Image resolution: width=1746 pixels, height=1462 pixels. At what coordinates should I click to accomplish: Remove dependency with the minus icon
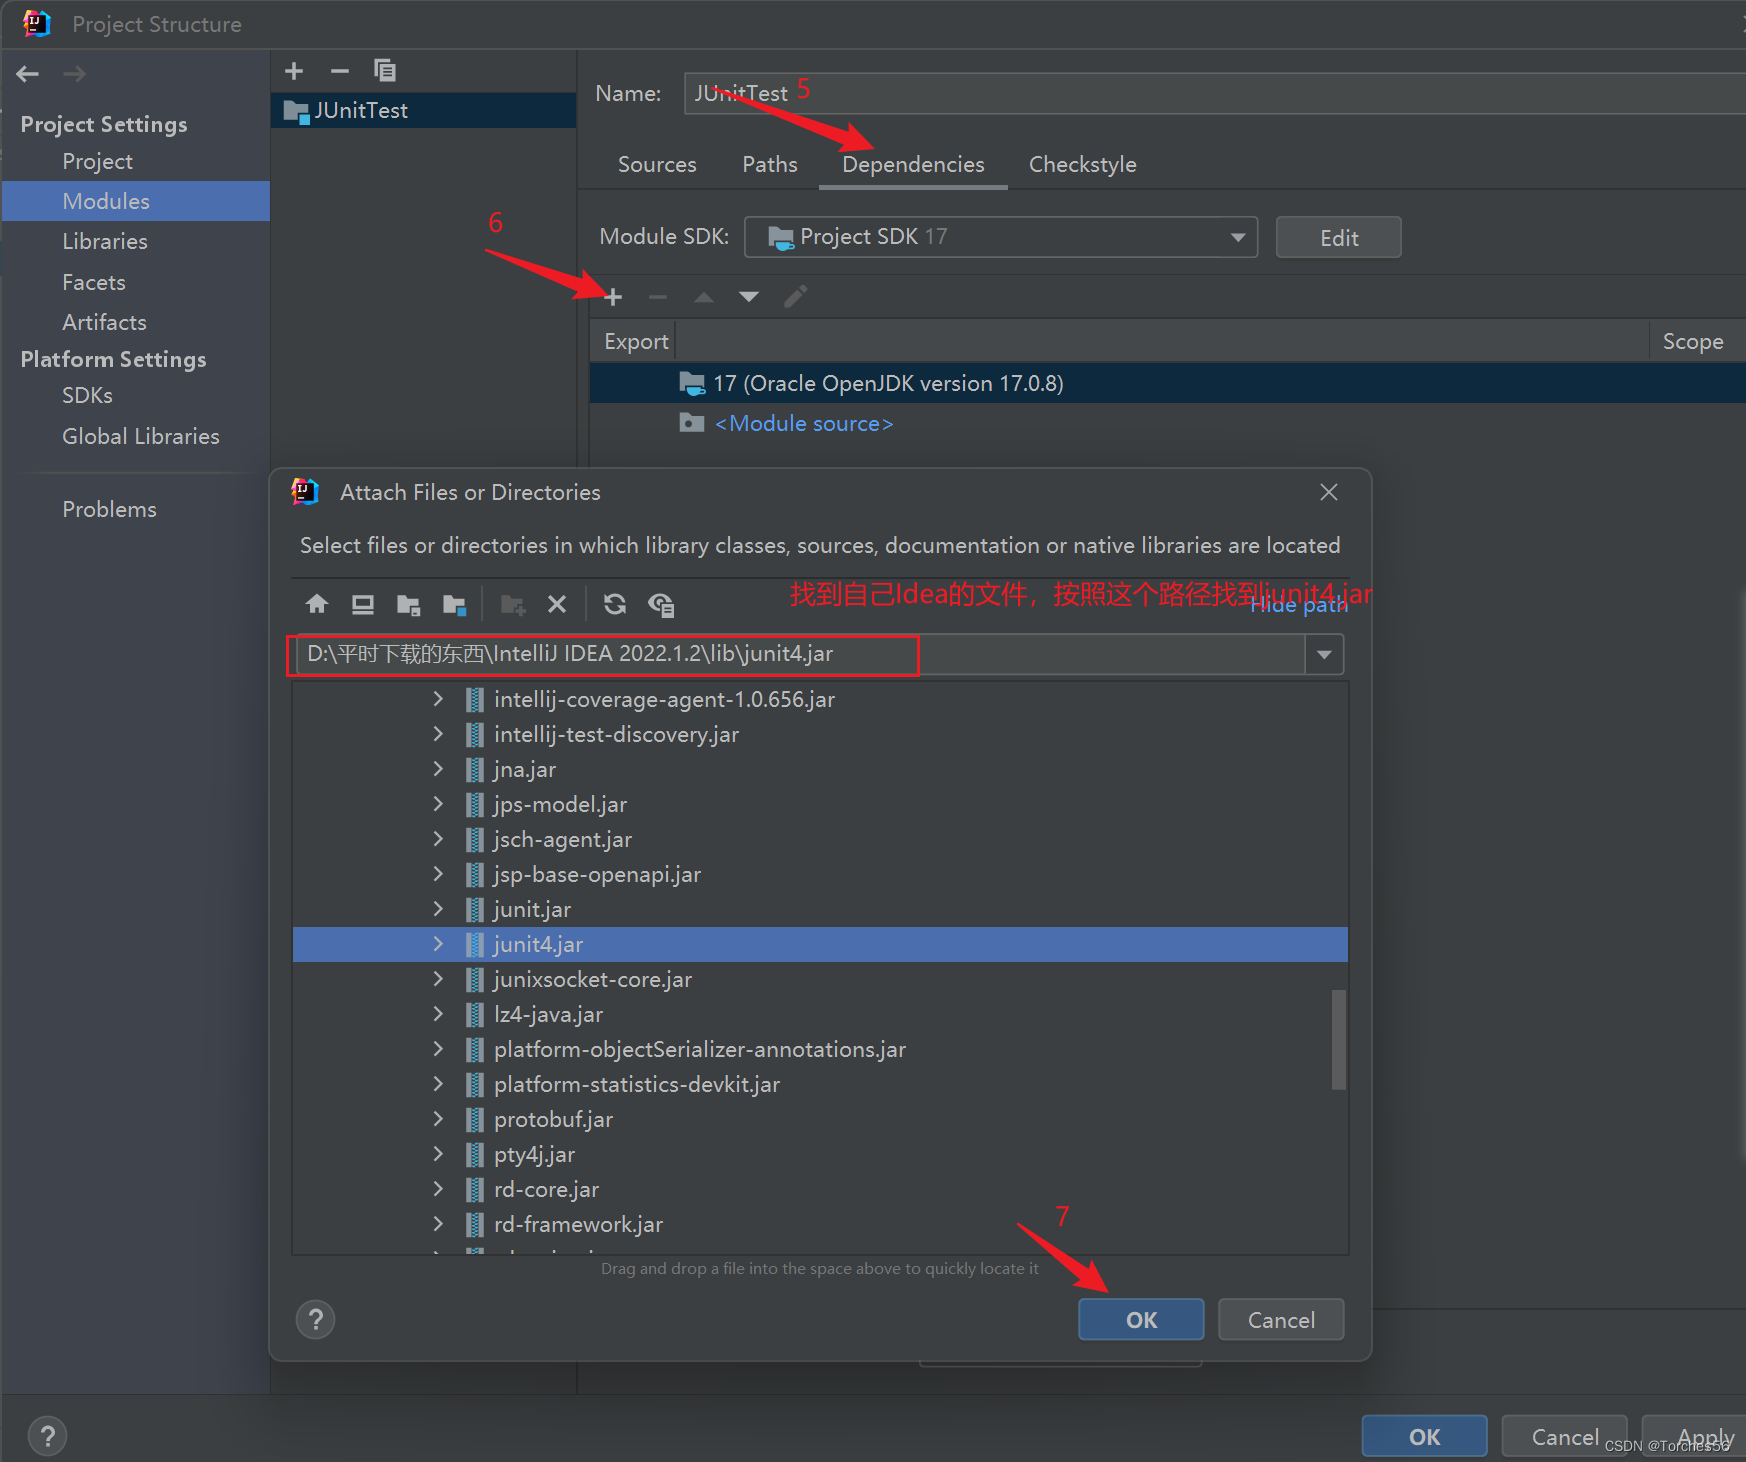tap(657, 297)
